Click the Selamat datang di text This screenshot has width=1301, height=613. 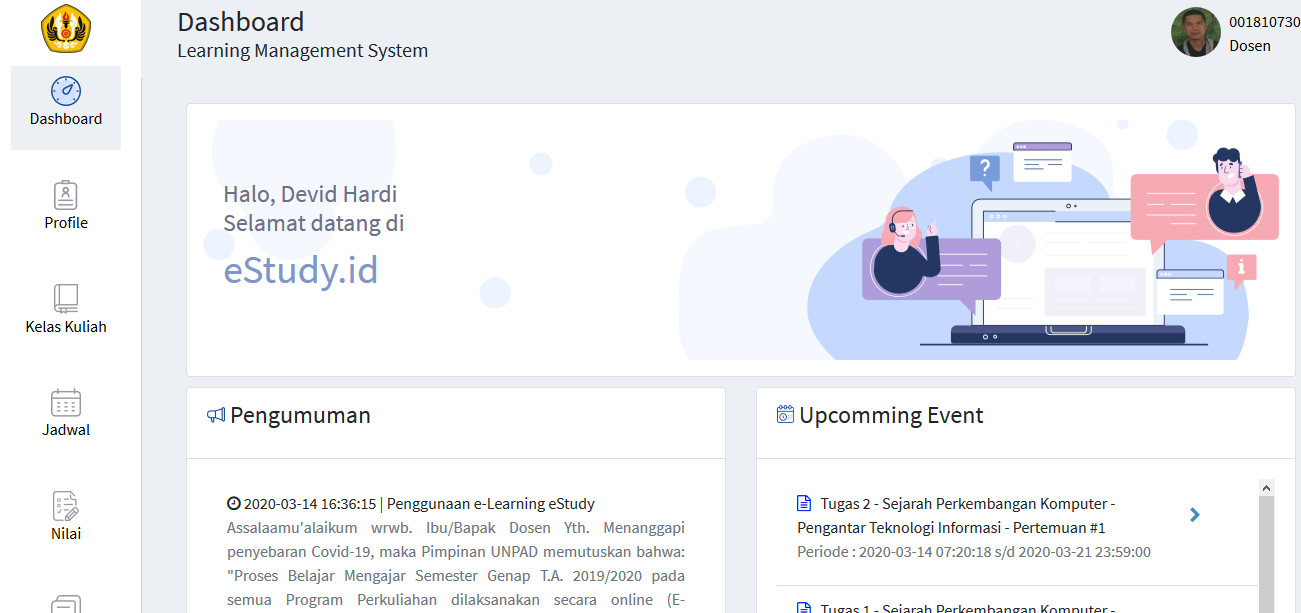[x=314, y=223]
